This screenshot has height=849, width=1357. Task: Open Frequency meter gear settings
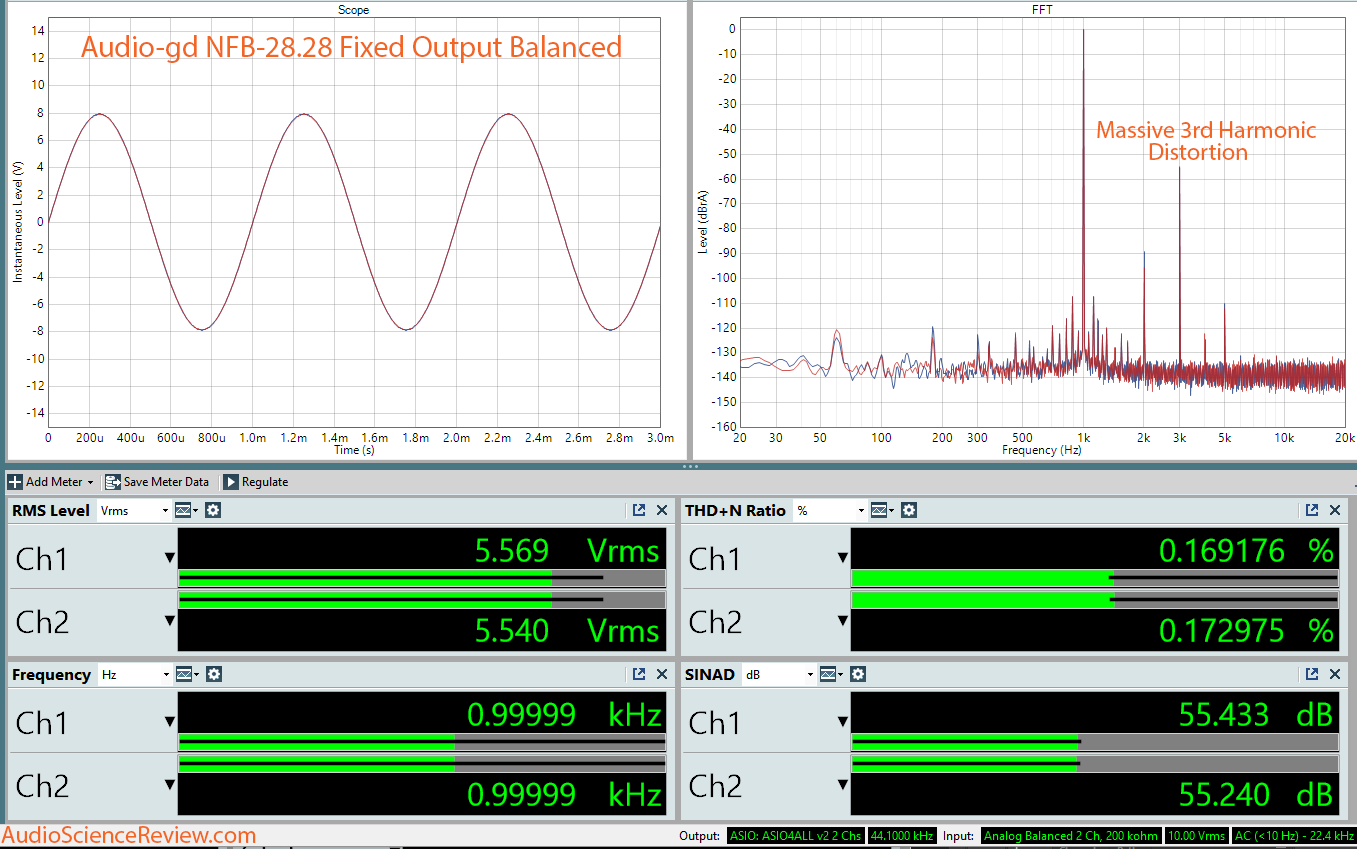coord(213,674)
